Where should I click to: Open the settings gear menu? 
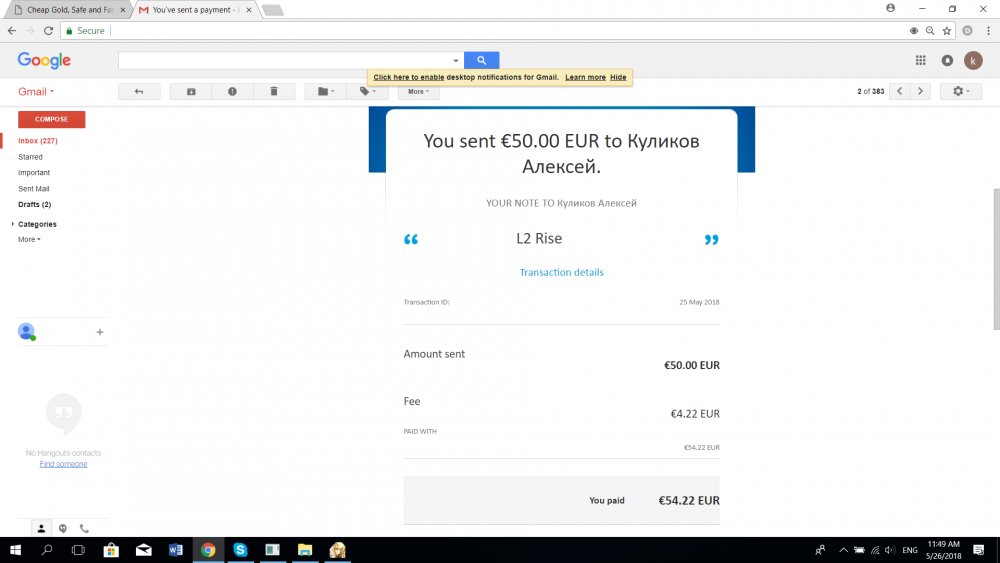[960, 91]
